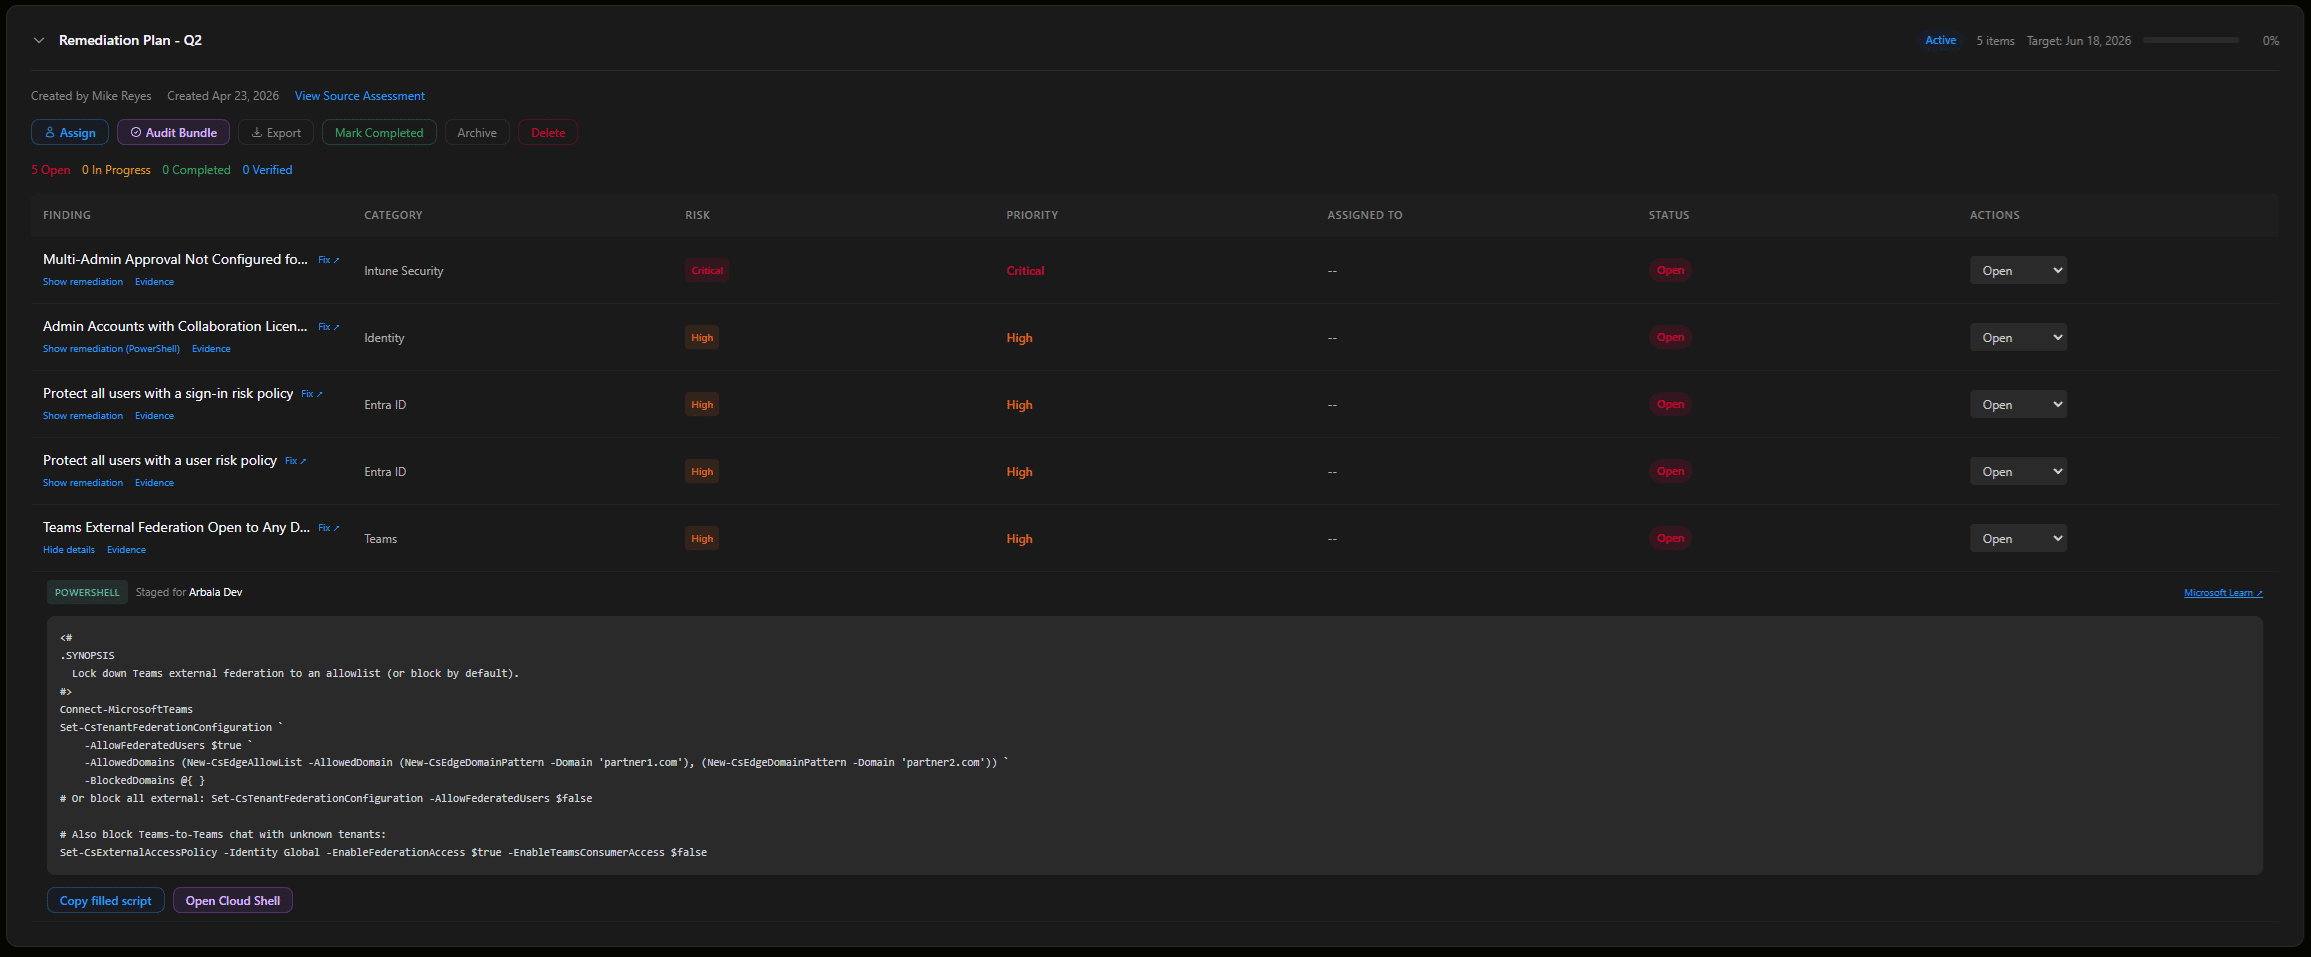Open the Microsoft Learn external link
The height and width of the screenshot is (957, 2311).
pyautogui.click(x=2222, y=592)
